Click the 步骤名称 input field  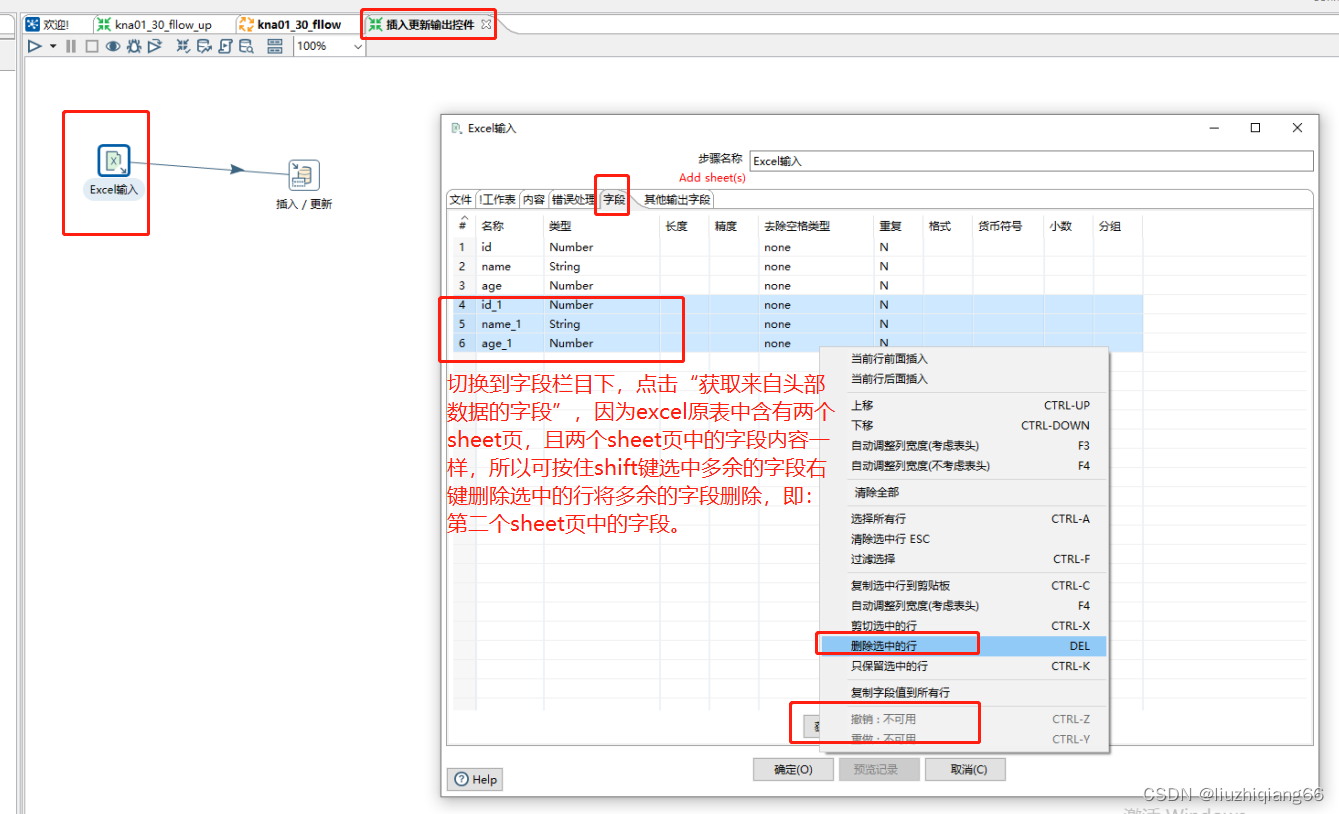click(1031, 161)
